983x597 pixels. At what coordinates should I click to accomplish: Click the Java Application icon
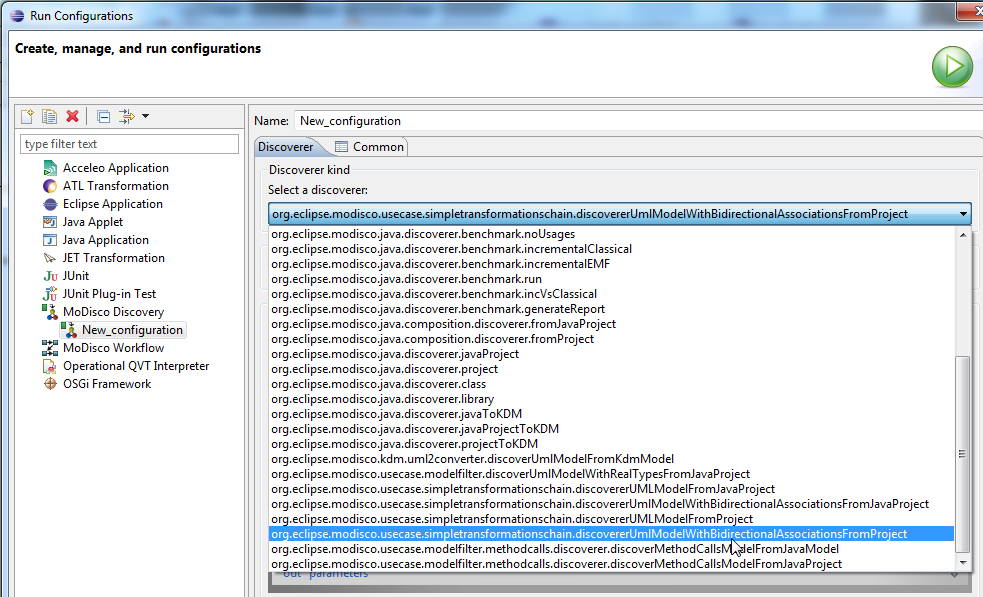point(50,240)
